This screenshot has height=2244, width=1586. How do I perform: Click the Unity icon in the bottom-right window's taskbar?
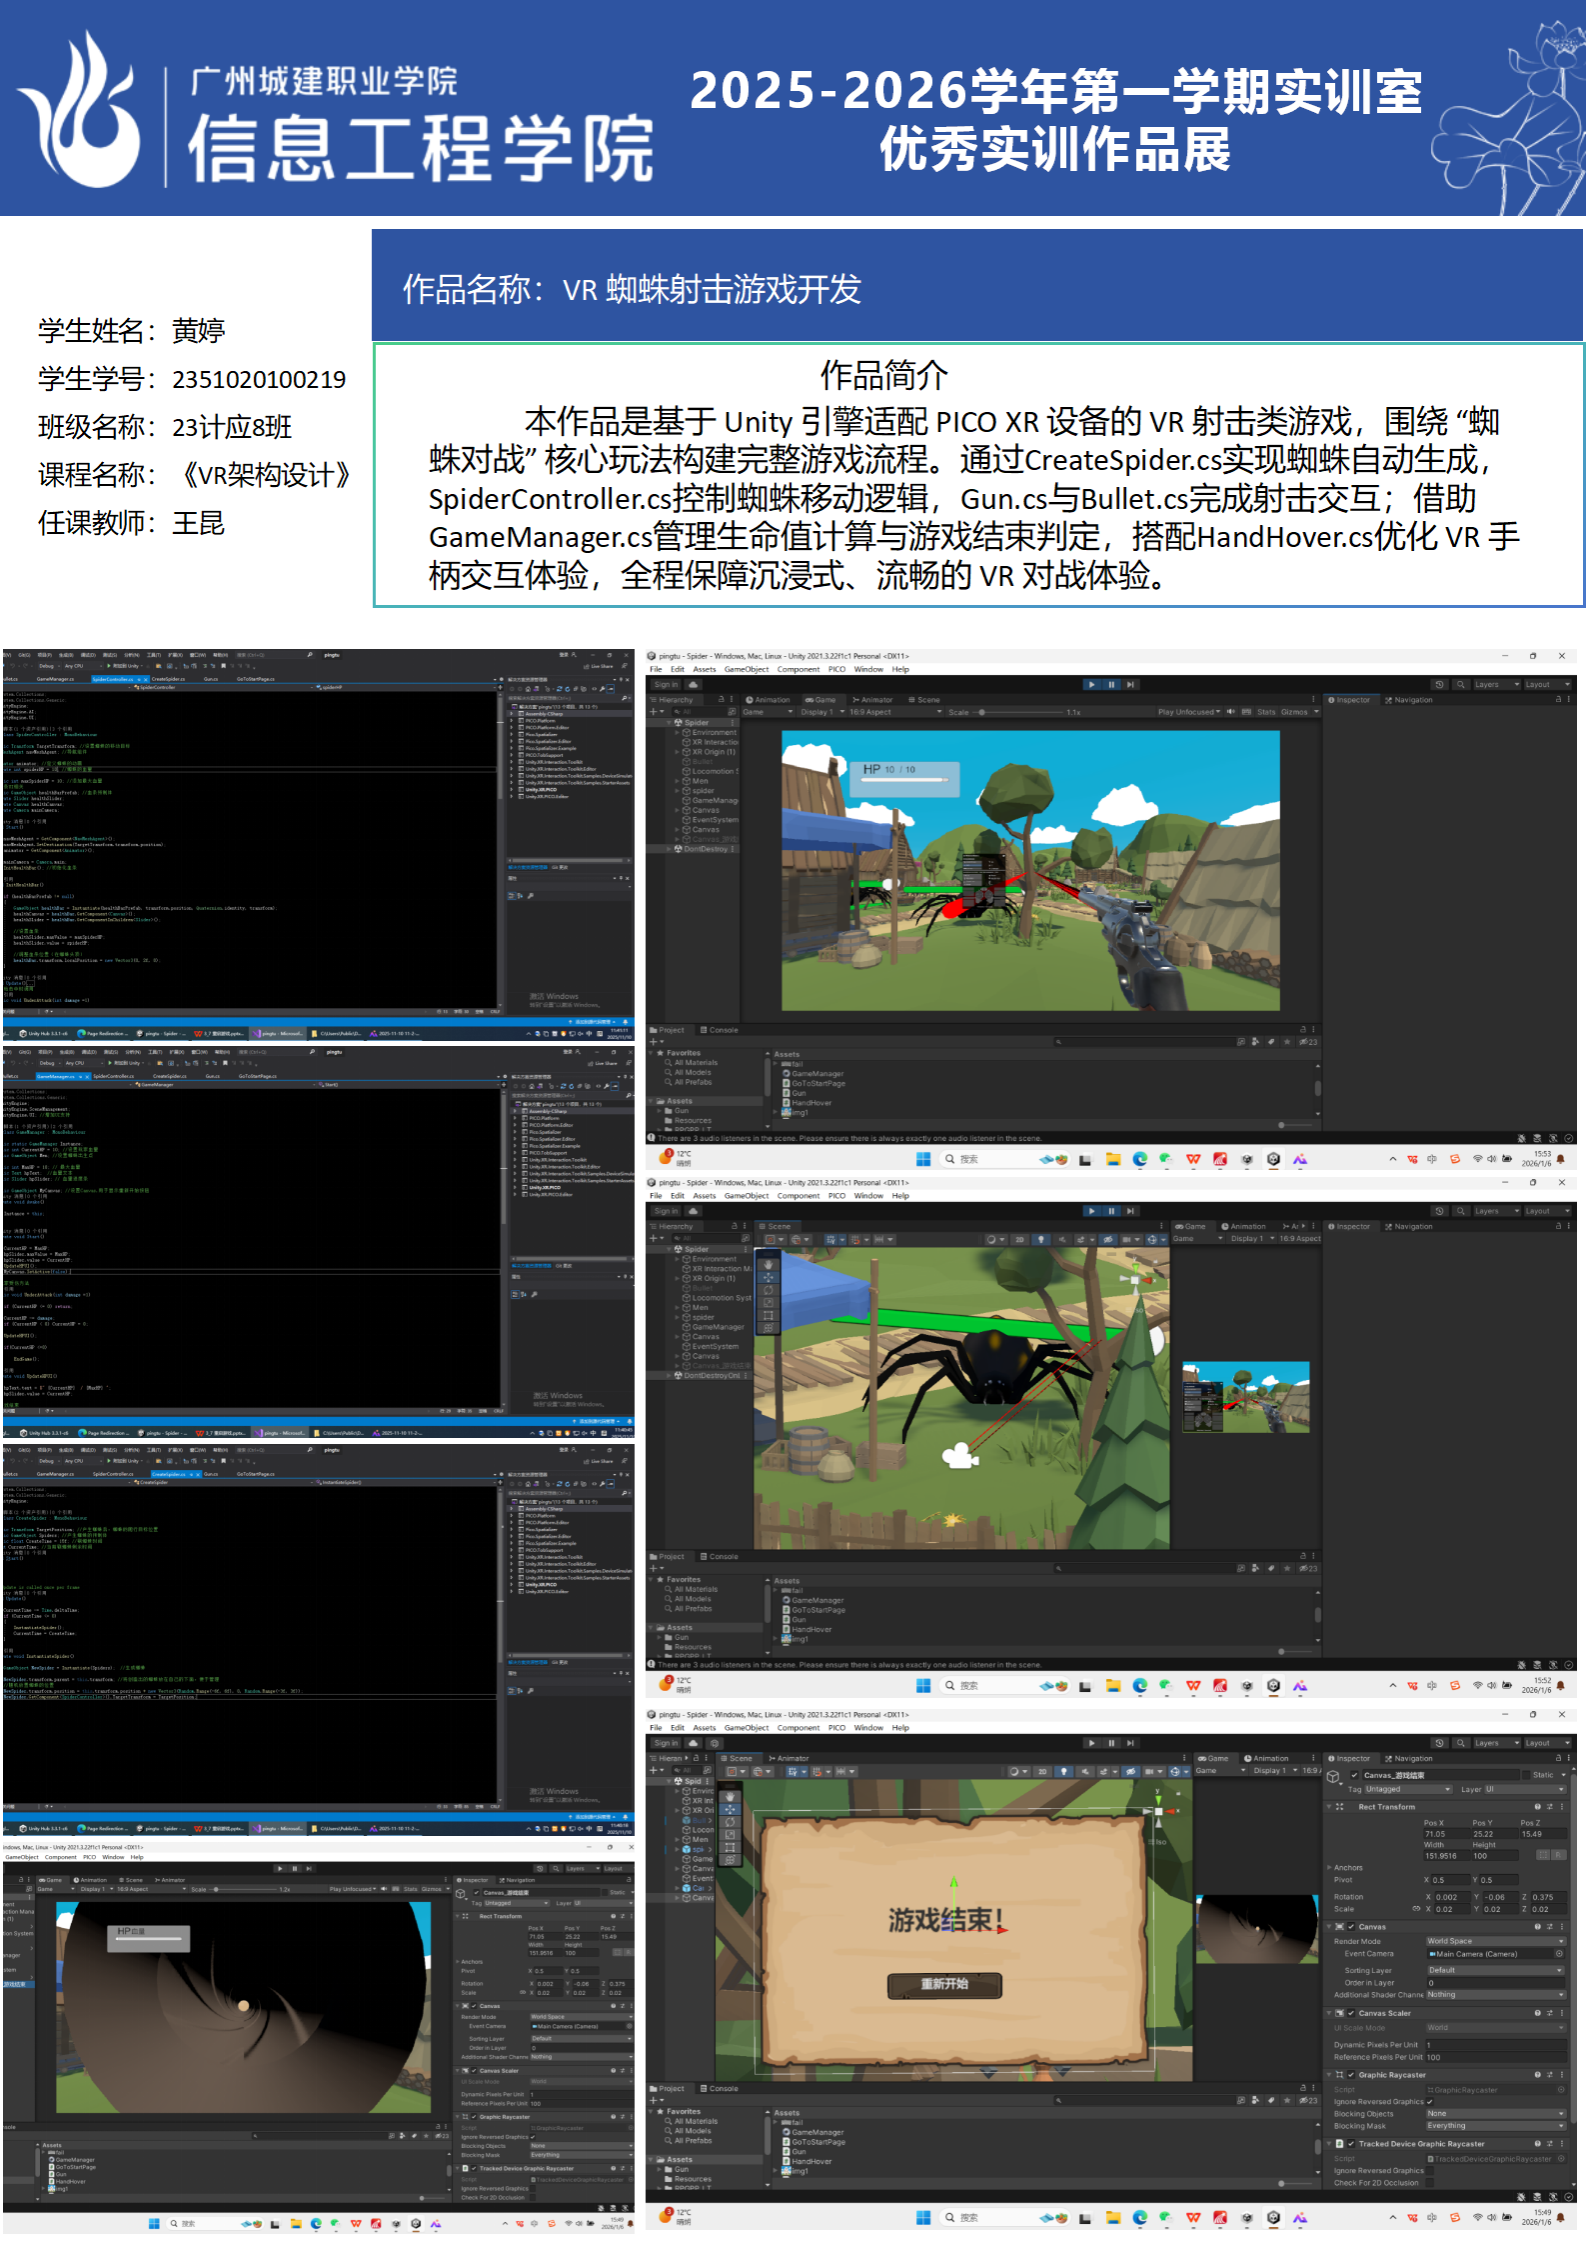[1273, 2217]
